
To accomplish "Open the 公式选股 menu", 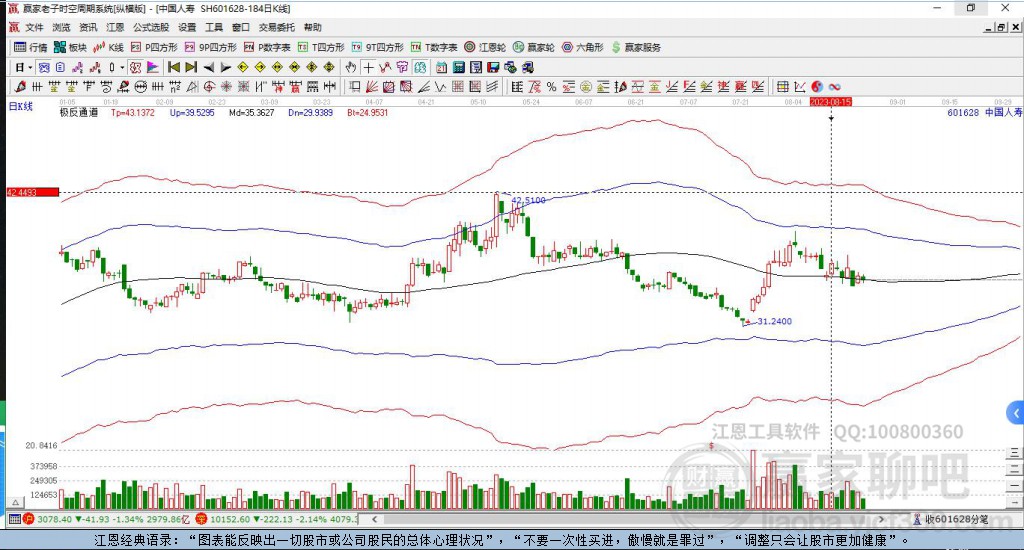I will click(x=151, y=27).
